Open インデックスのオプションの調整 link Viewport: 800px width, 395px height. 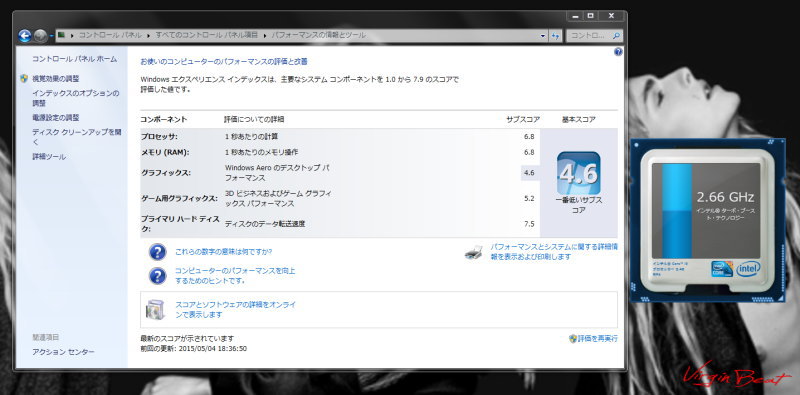[x=76, y=98]
